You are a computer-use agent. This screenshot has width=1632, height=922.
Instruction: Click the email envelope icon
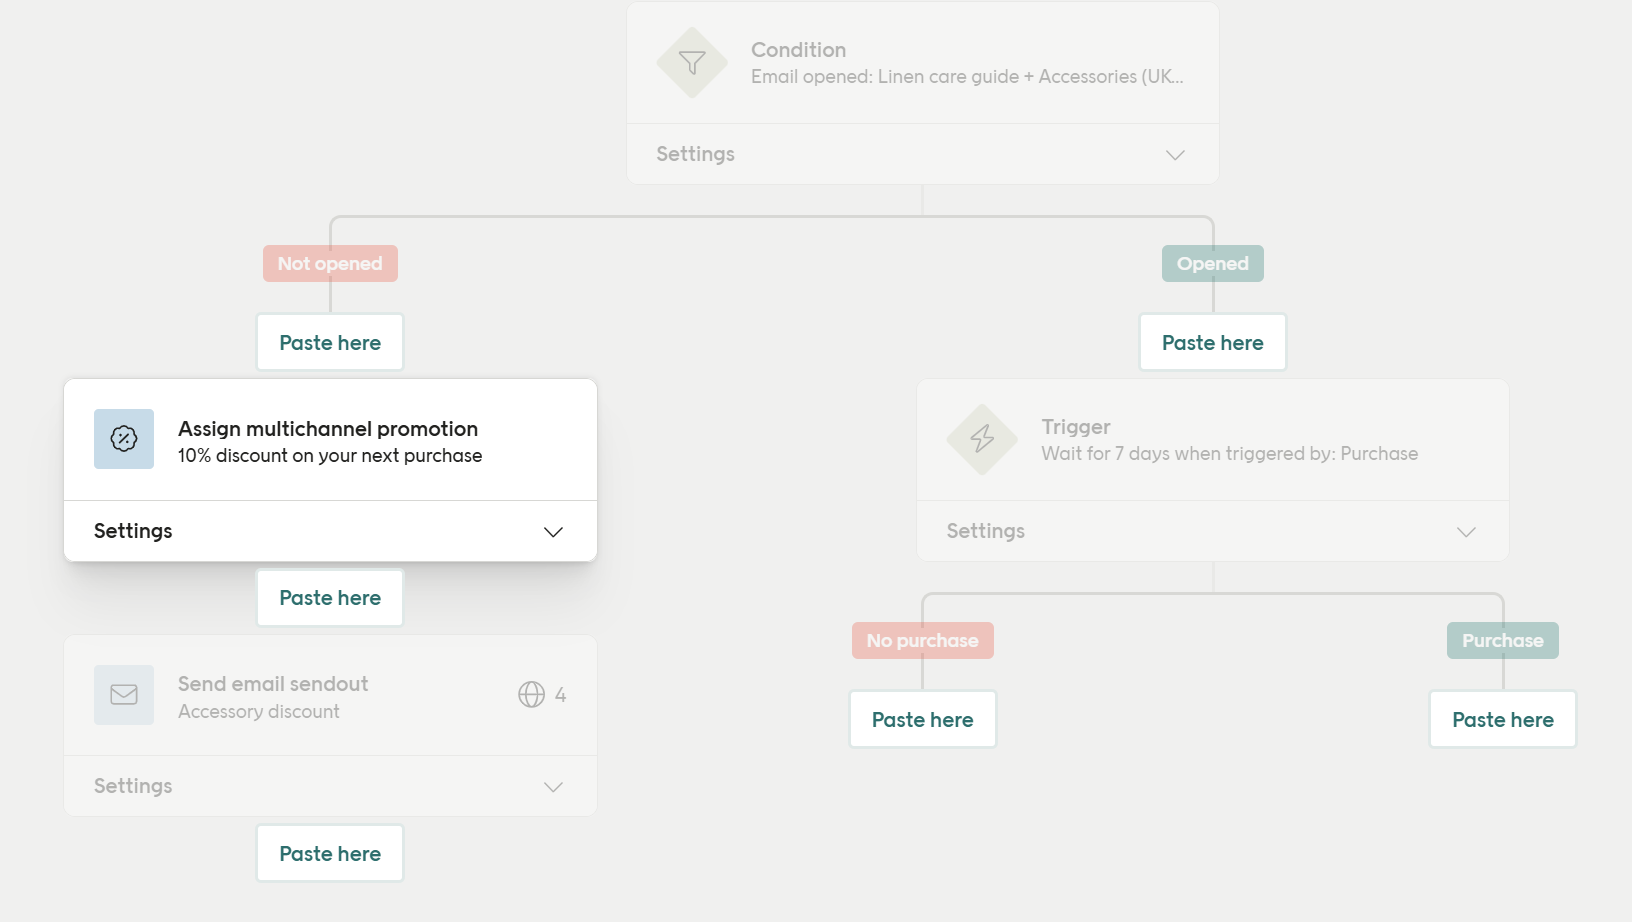pos(124,695)
